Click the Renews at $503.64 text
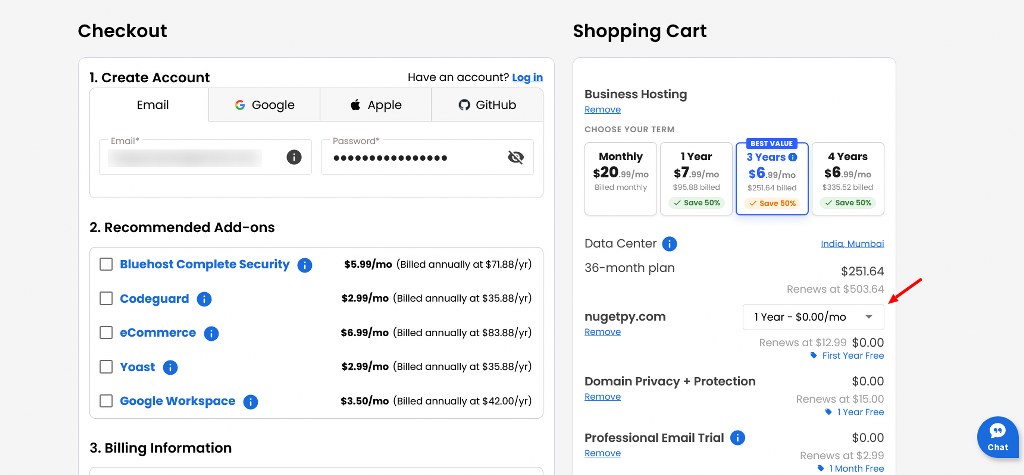The width and height of the screenshot is (1024, 475). coord(835,289)
